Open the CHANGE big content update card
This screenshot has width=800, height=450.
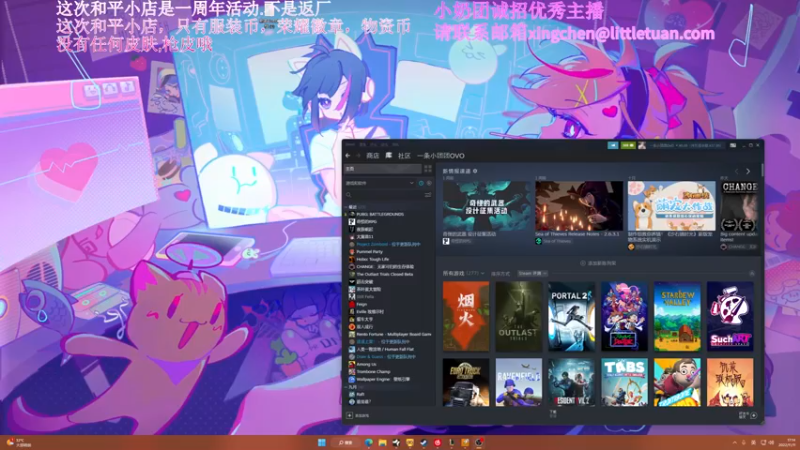738,206
